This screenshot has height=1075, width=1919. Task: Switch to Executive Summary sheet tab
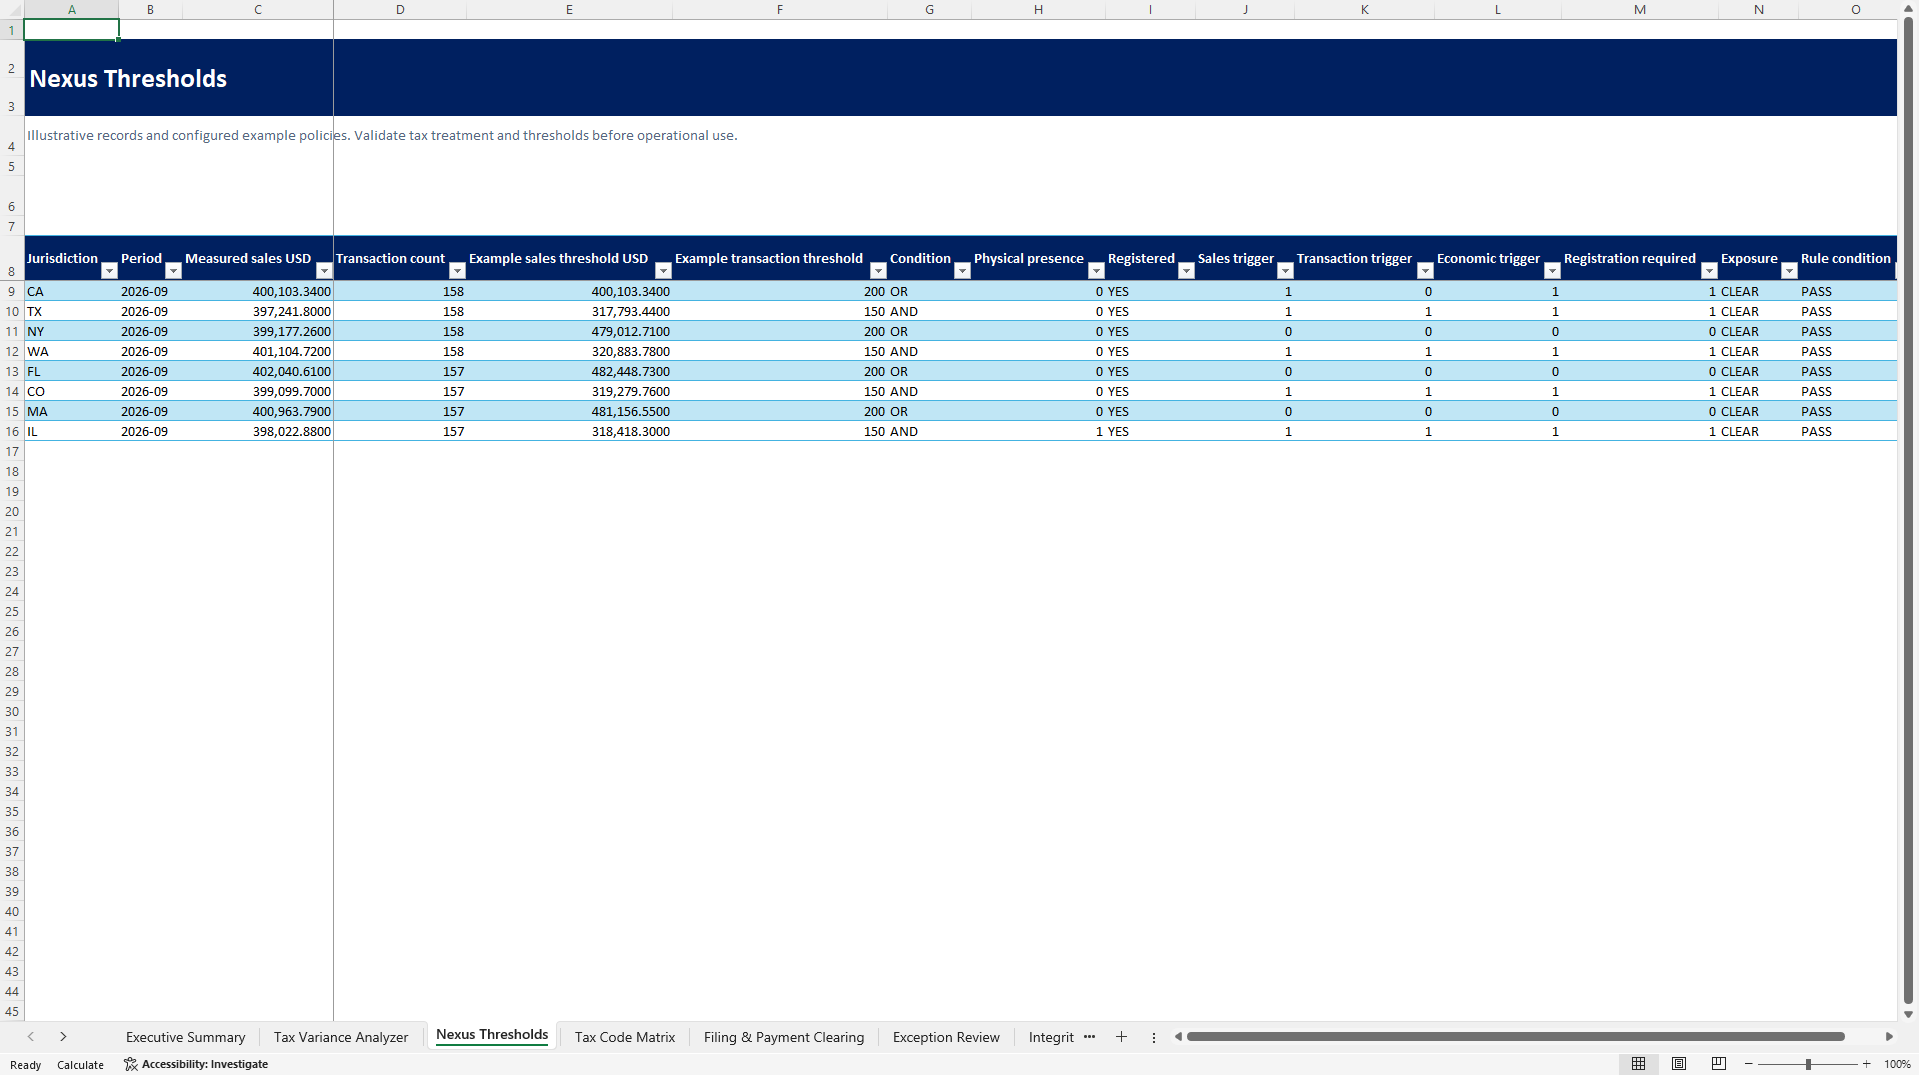point(185,1037)
